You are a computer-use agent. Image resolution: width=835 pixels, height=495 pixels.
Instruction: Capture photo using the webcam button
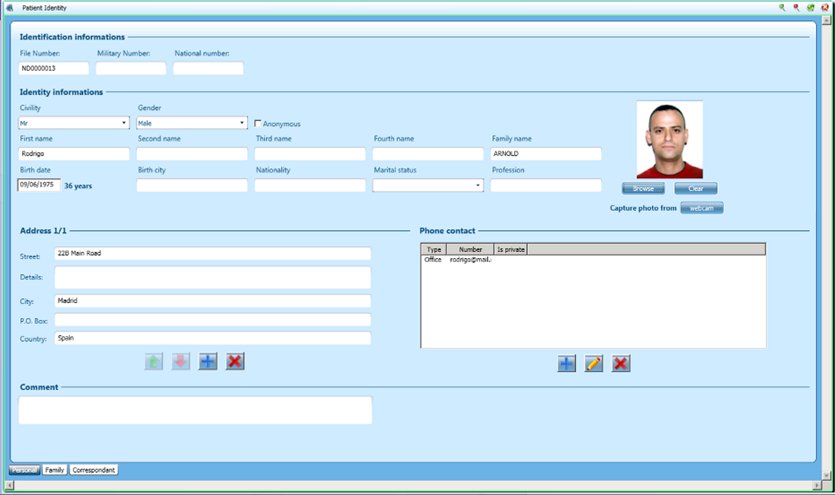coord(702,208)
